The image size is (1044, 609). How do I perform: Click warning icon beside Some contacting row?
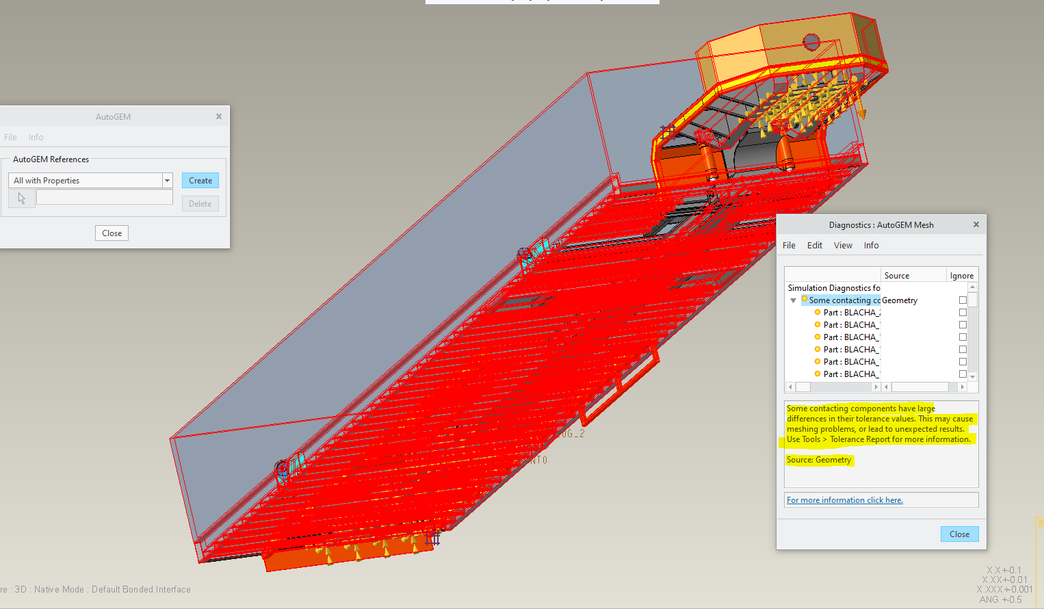[x=804, y=300]
